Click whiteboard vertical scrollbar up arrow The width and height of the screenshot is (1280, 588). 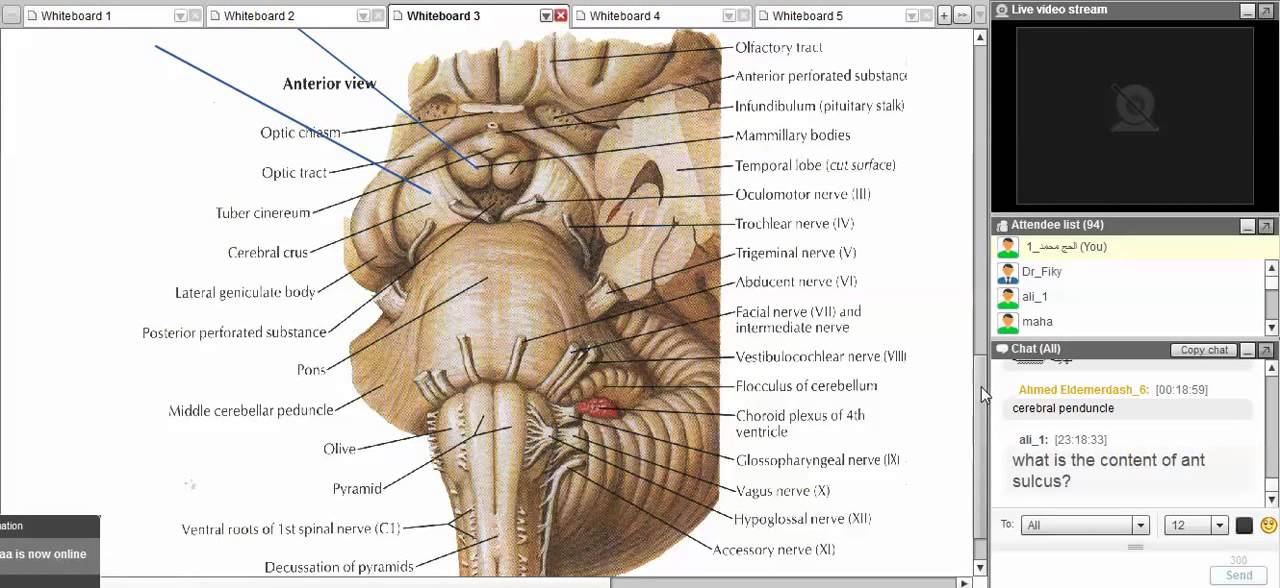pos(980,37)
